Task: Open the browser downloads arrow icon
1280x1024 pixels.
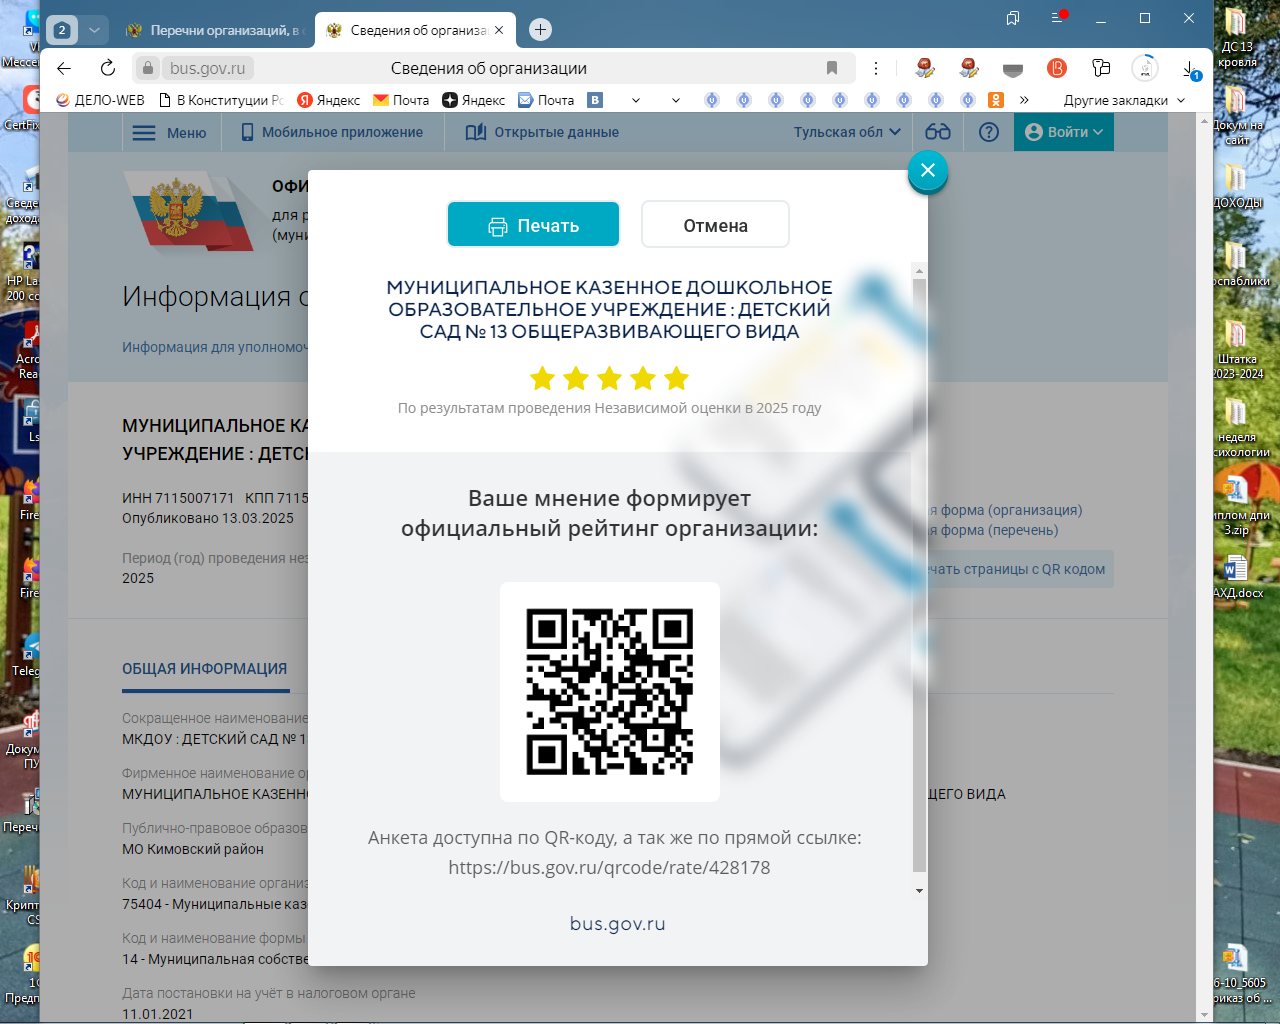Action: tap(1190, 68)
